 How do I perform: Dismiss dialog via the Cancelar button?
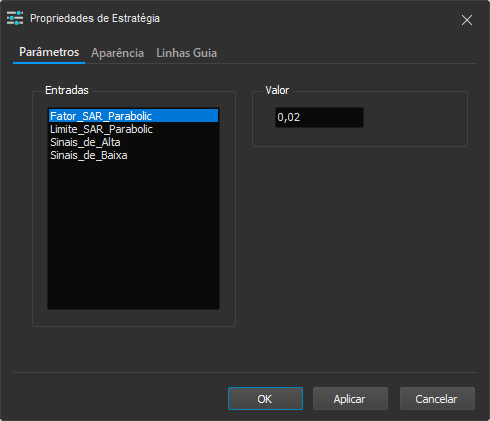pyautogui.click(x=437, y=399)
